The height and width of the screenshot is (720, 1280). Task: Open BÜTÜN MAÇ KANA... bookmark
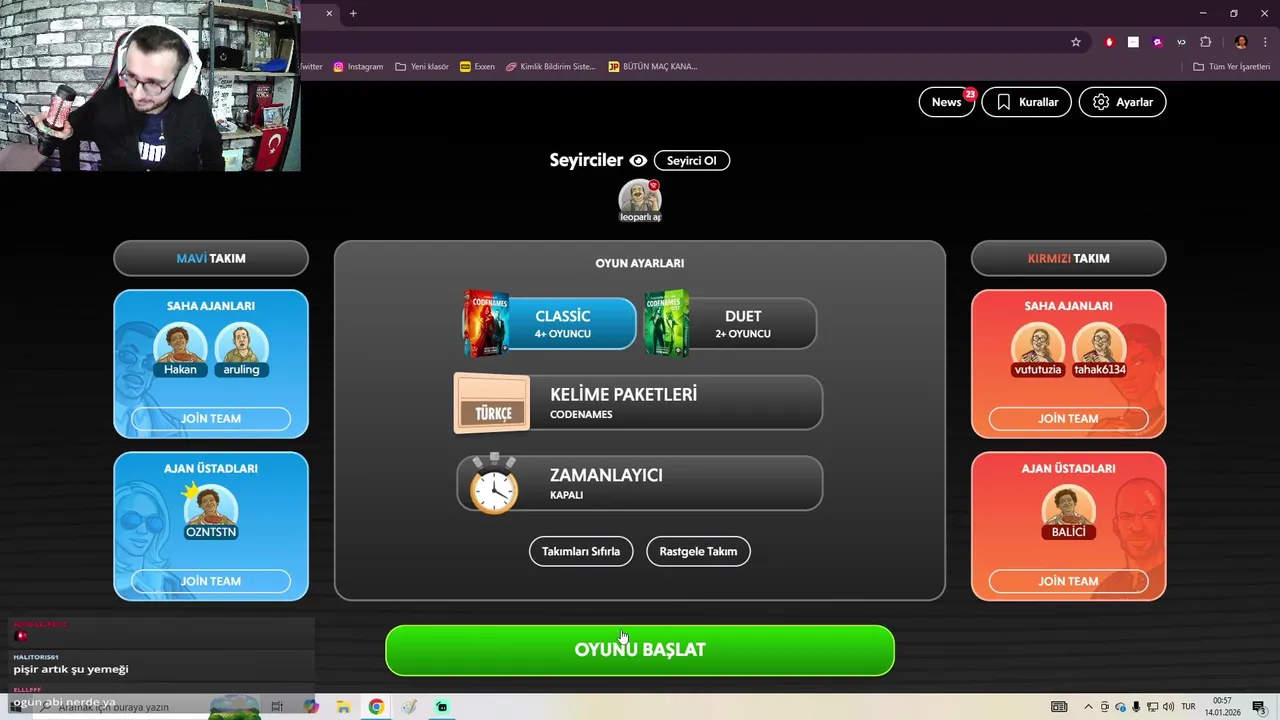pos(652,67)
